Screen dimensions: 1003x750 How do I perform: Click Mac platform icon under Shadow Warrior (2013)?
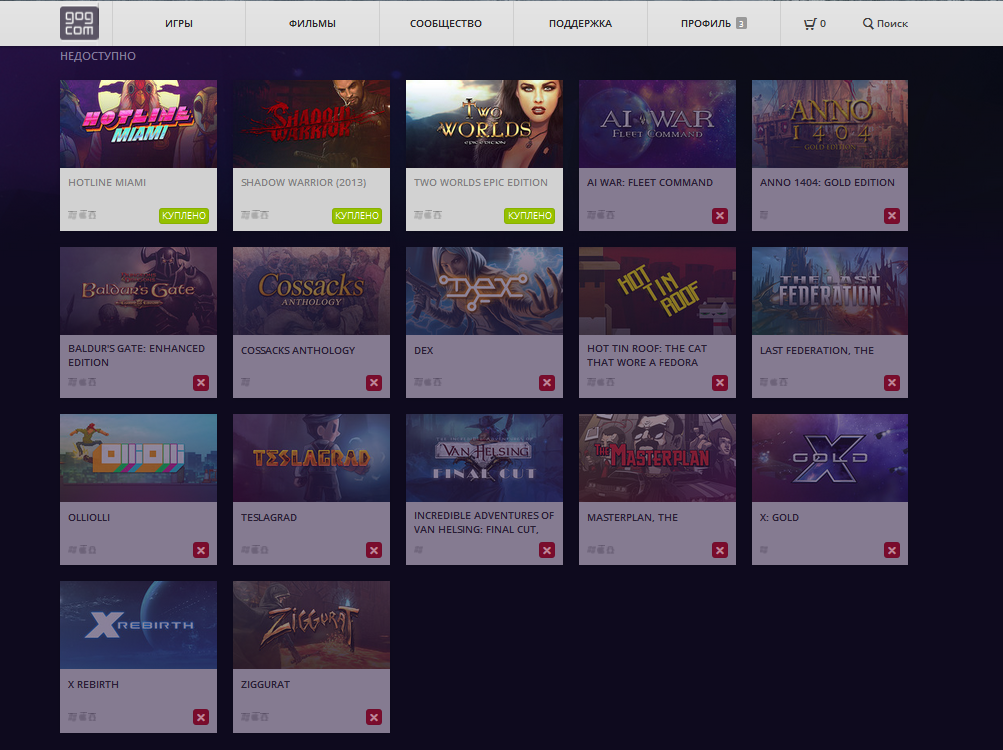[255, 214]
